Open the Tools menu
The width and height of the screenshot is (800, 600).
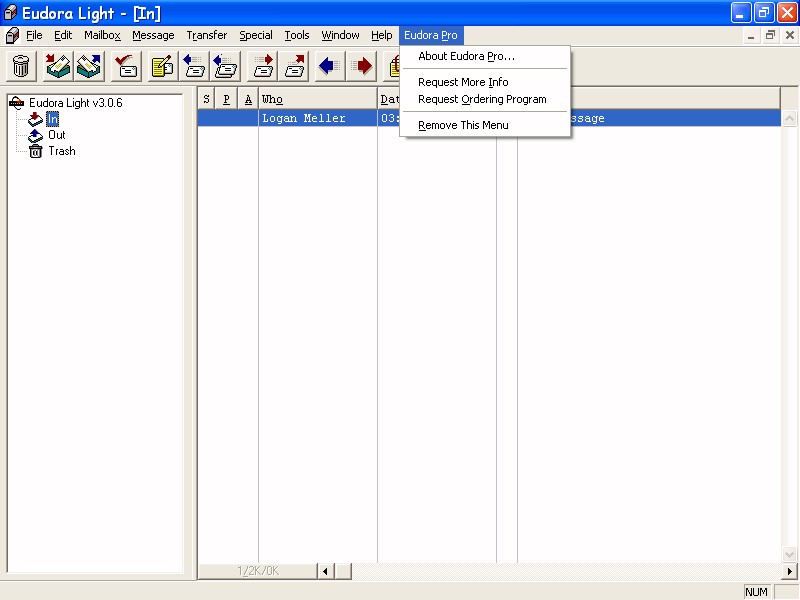[x=297, y=35]
